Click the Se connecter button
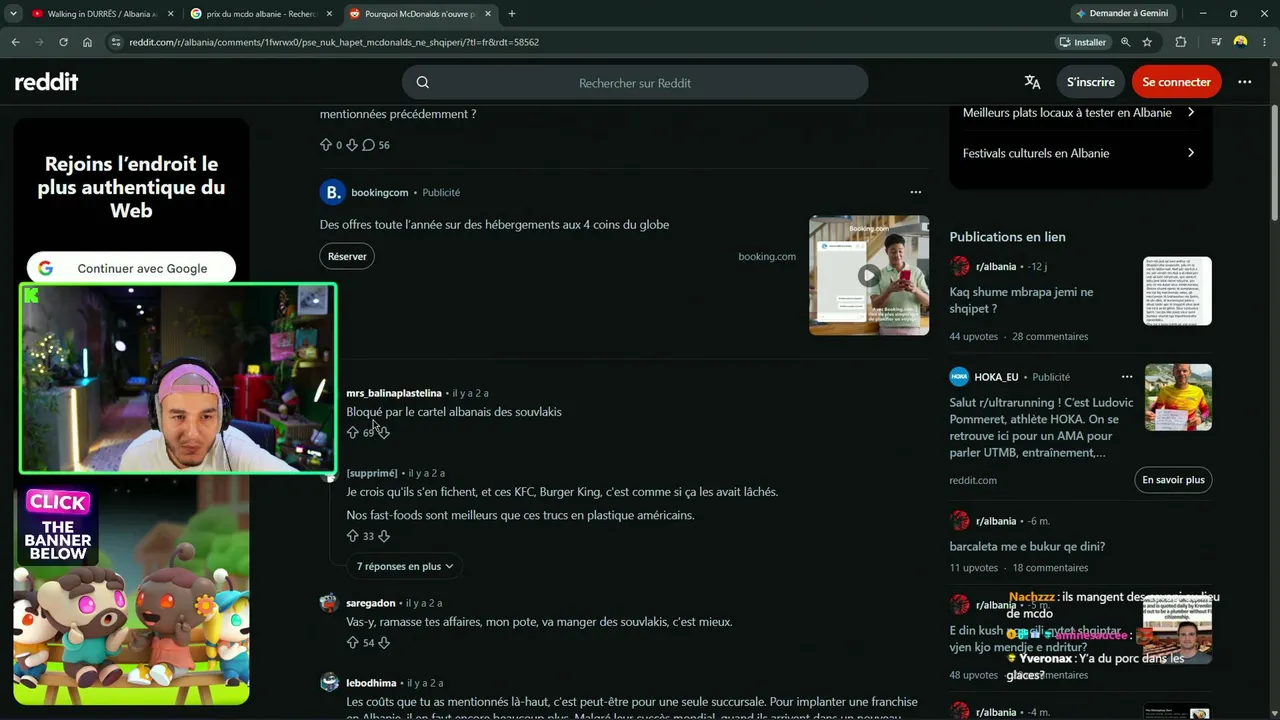This screenshot has width=1280, height=720. click(1176, 82)
